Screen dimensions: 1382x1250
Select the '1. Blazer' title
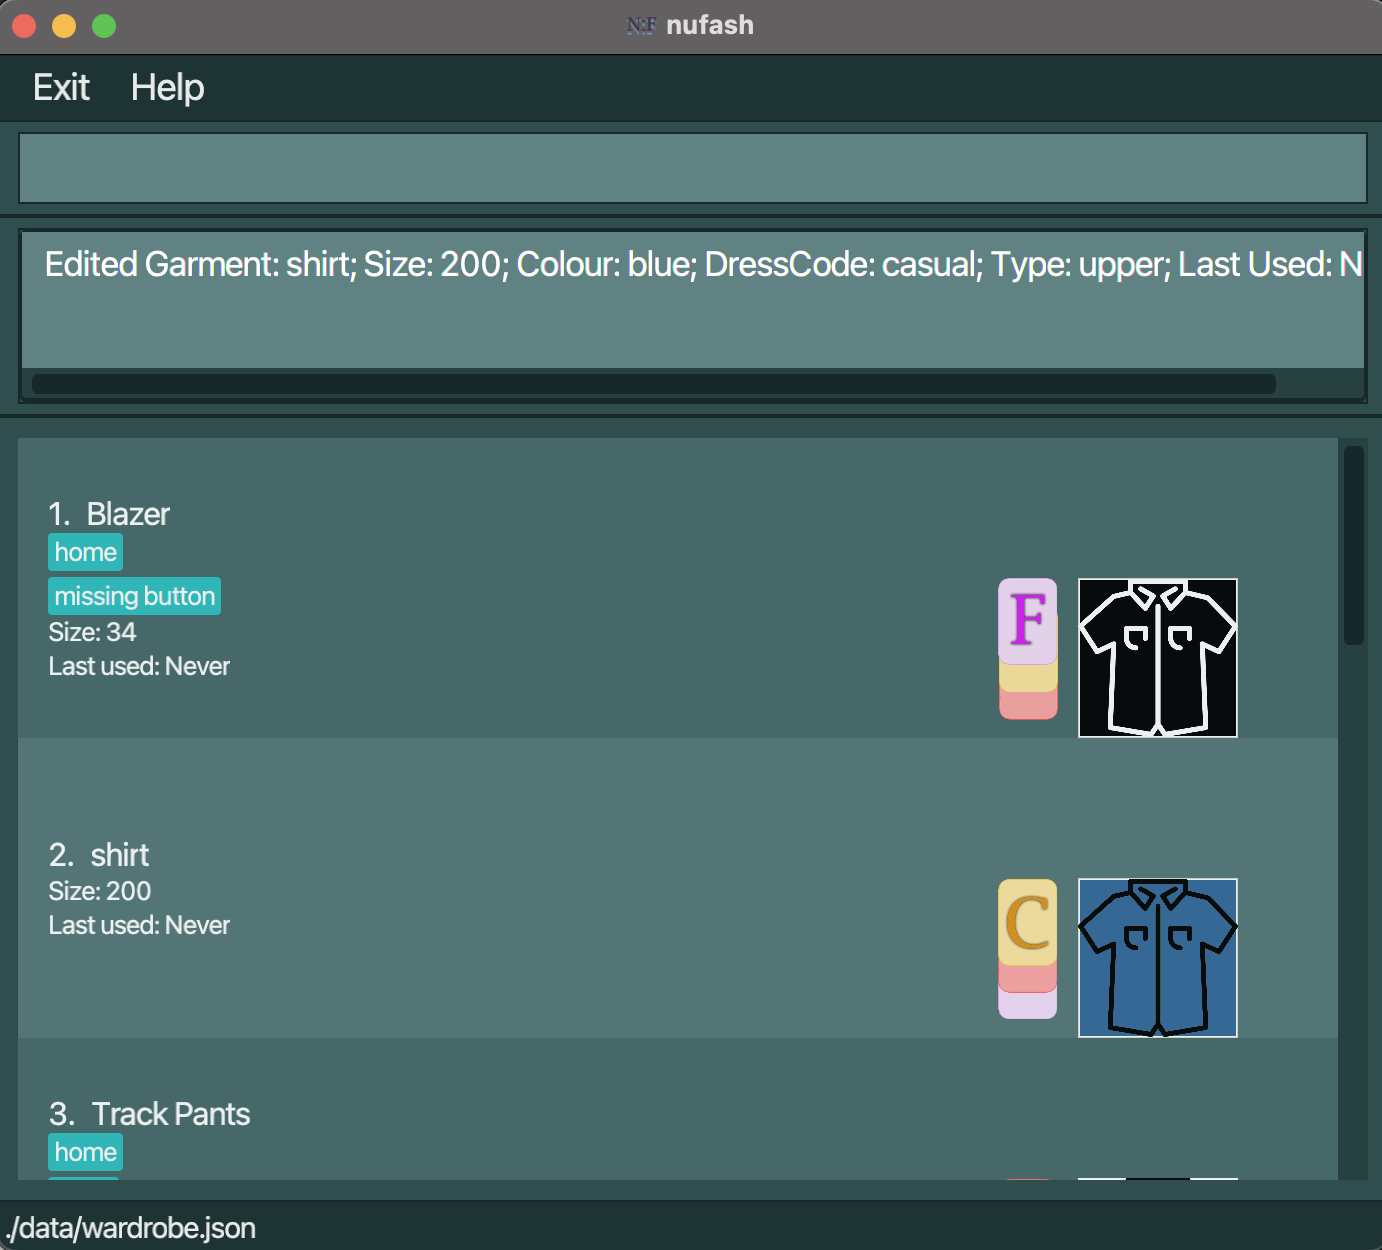click(x=109, y=514)
